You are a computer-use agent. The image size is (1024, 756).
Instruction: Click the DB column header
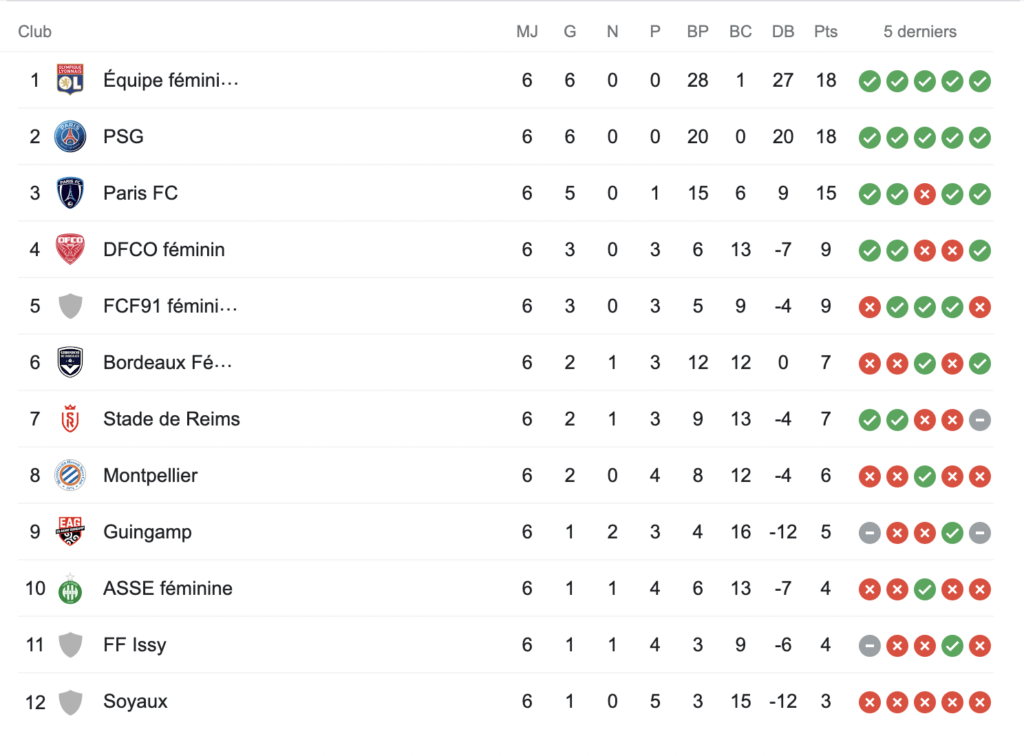tap(783, 31)
